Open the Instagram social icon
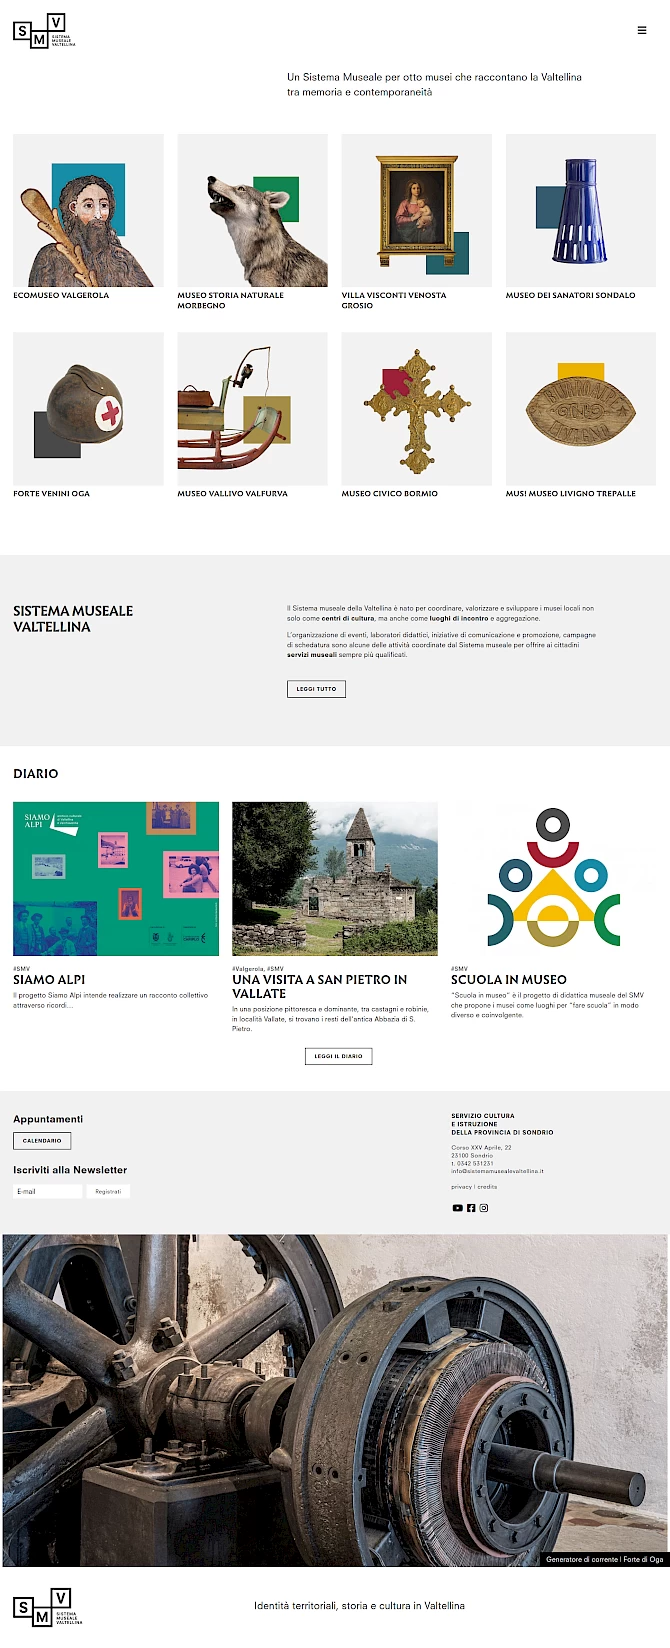Screen dimensions: 670x1648 tap(484, 1208)
